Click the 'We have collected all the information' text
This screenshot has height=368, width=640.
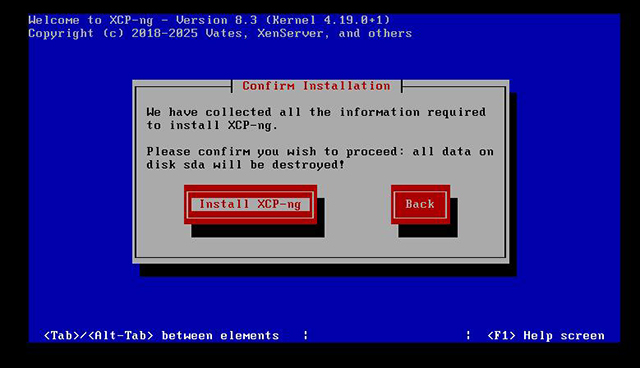[x=316, y=112]
